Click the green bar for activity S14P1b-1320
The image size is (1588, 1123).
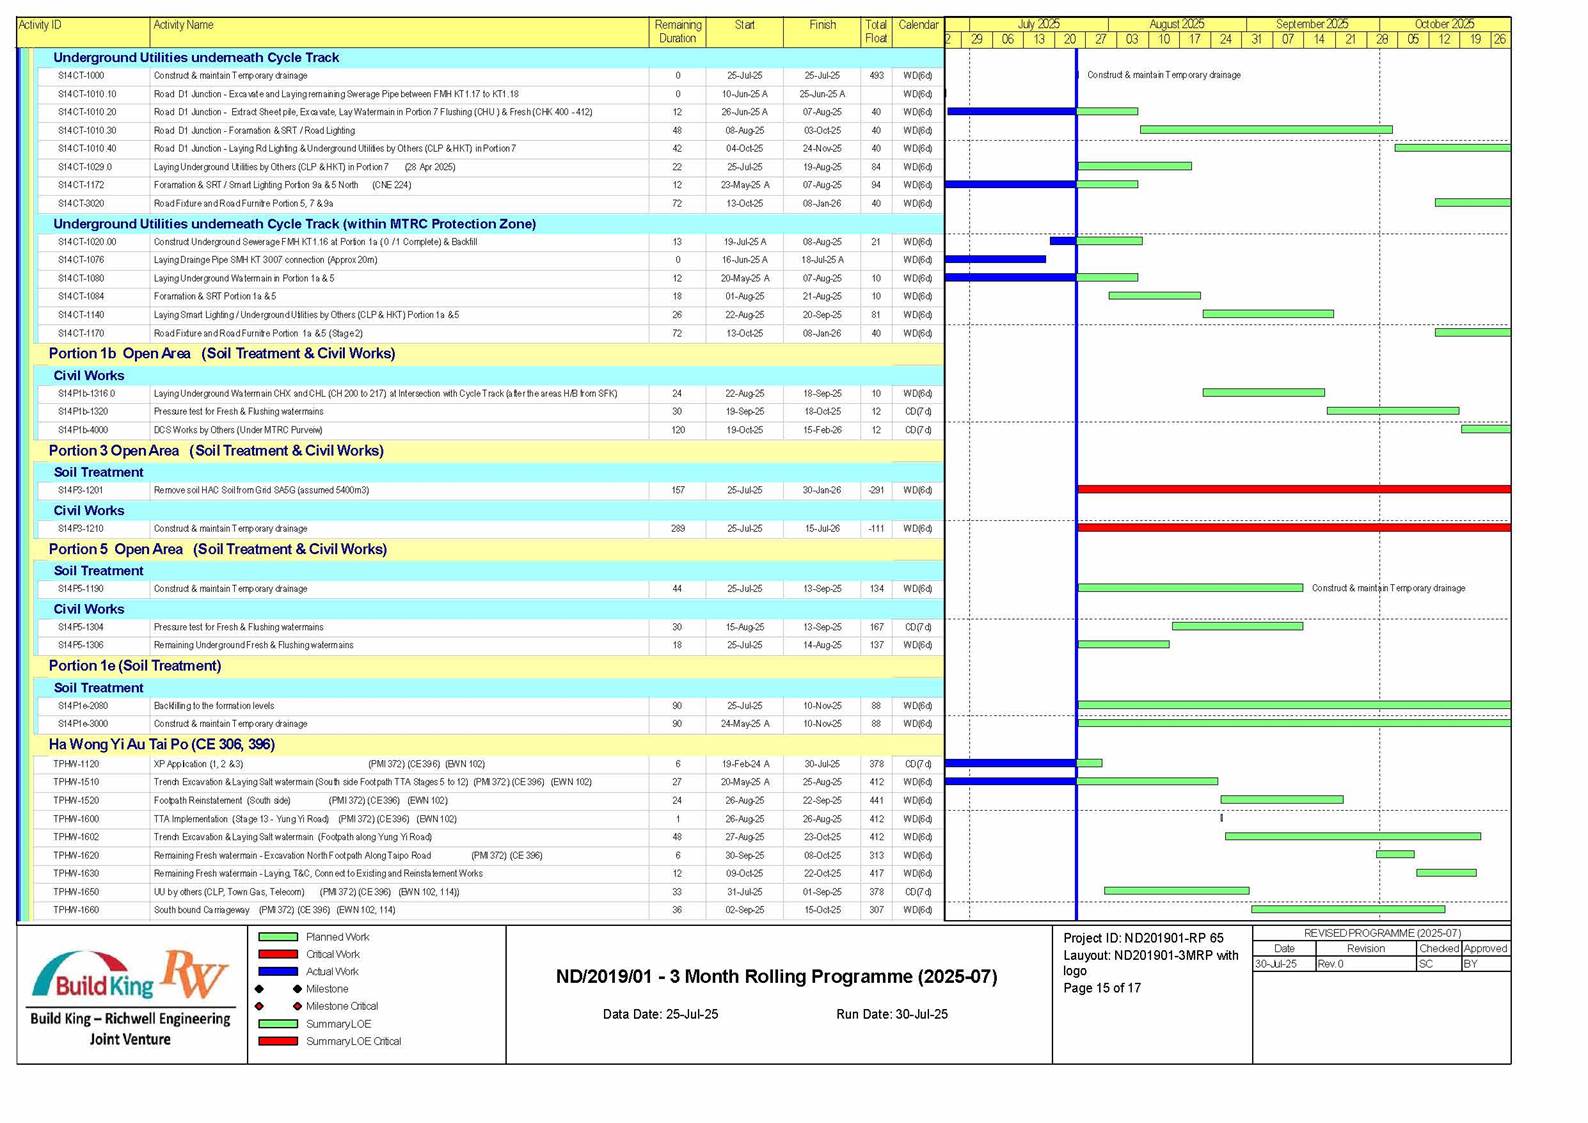tap(1393, 411)
